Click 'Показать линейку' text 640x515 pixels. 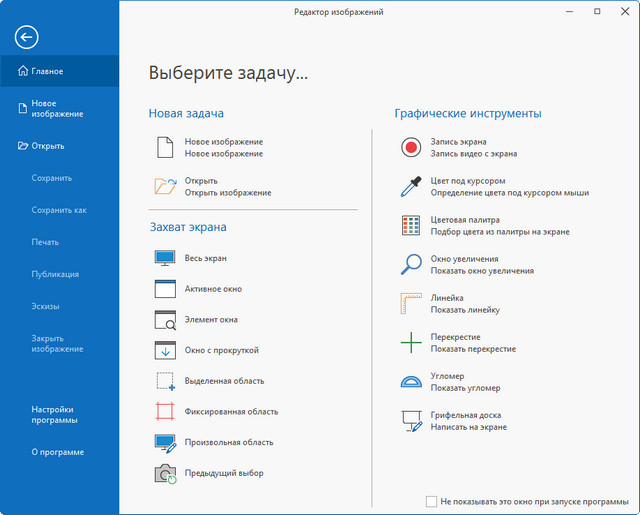[465, 310]
